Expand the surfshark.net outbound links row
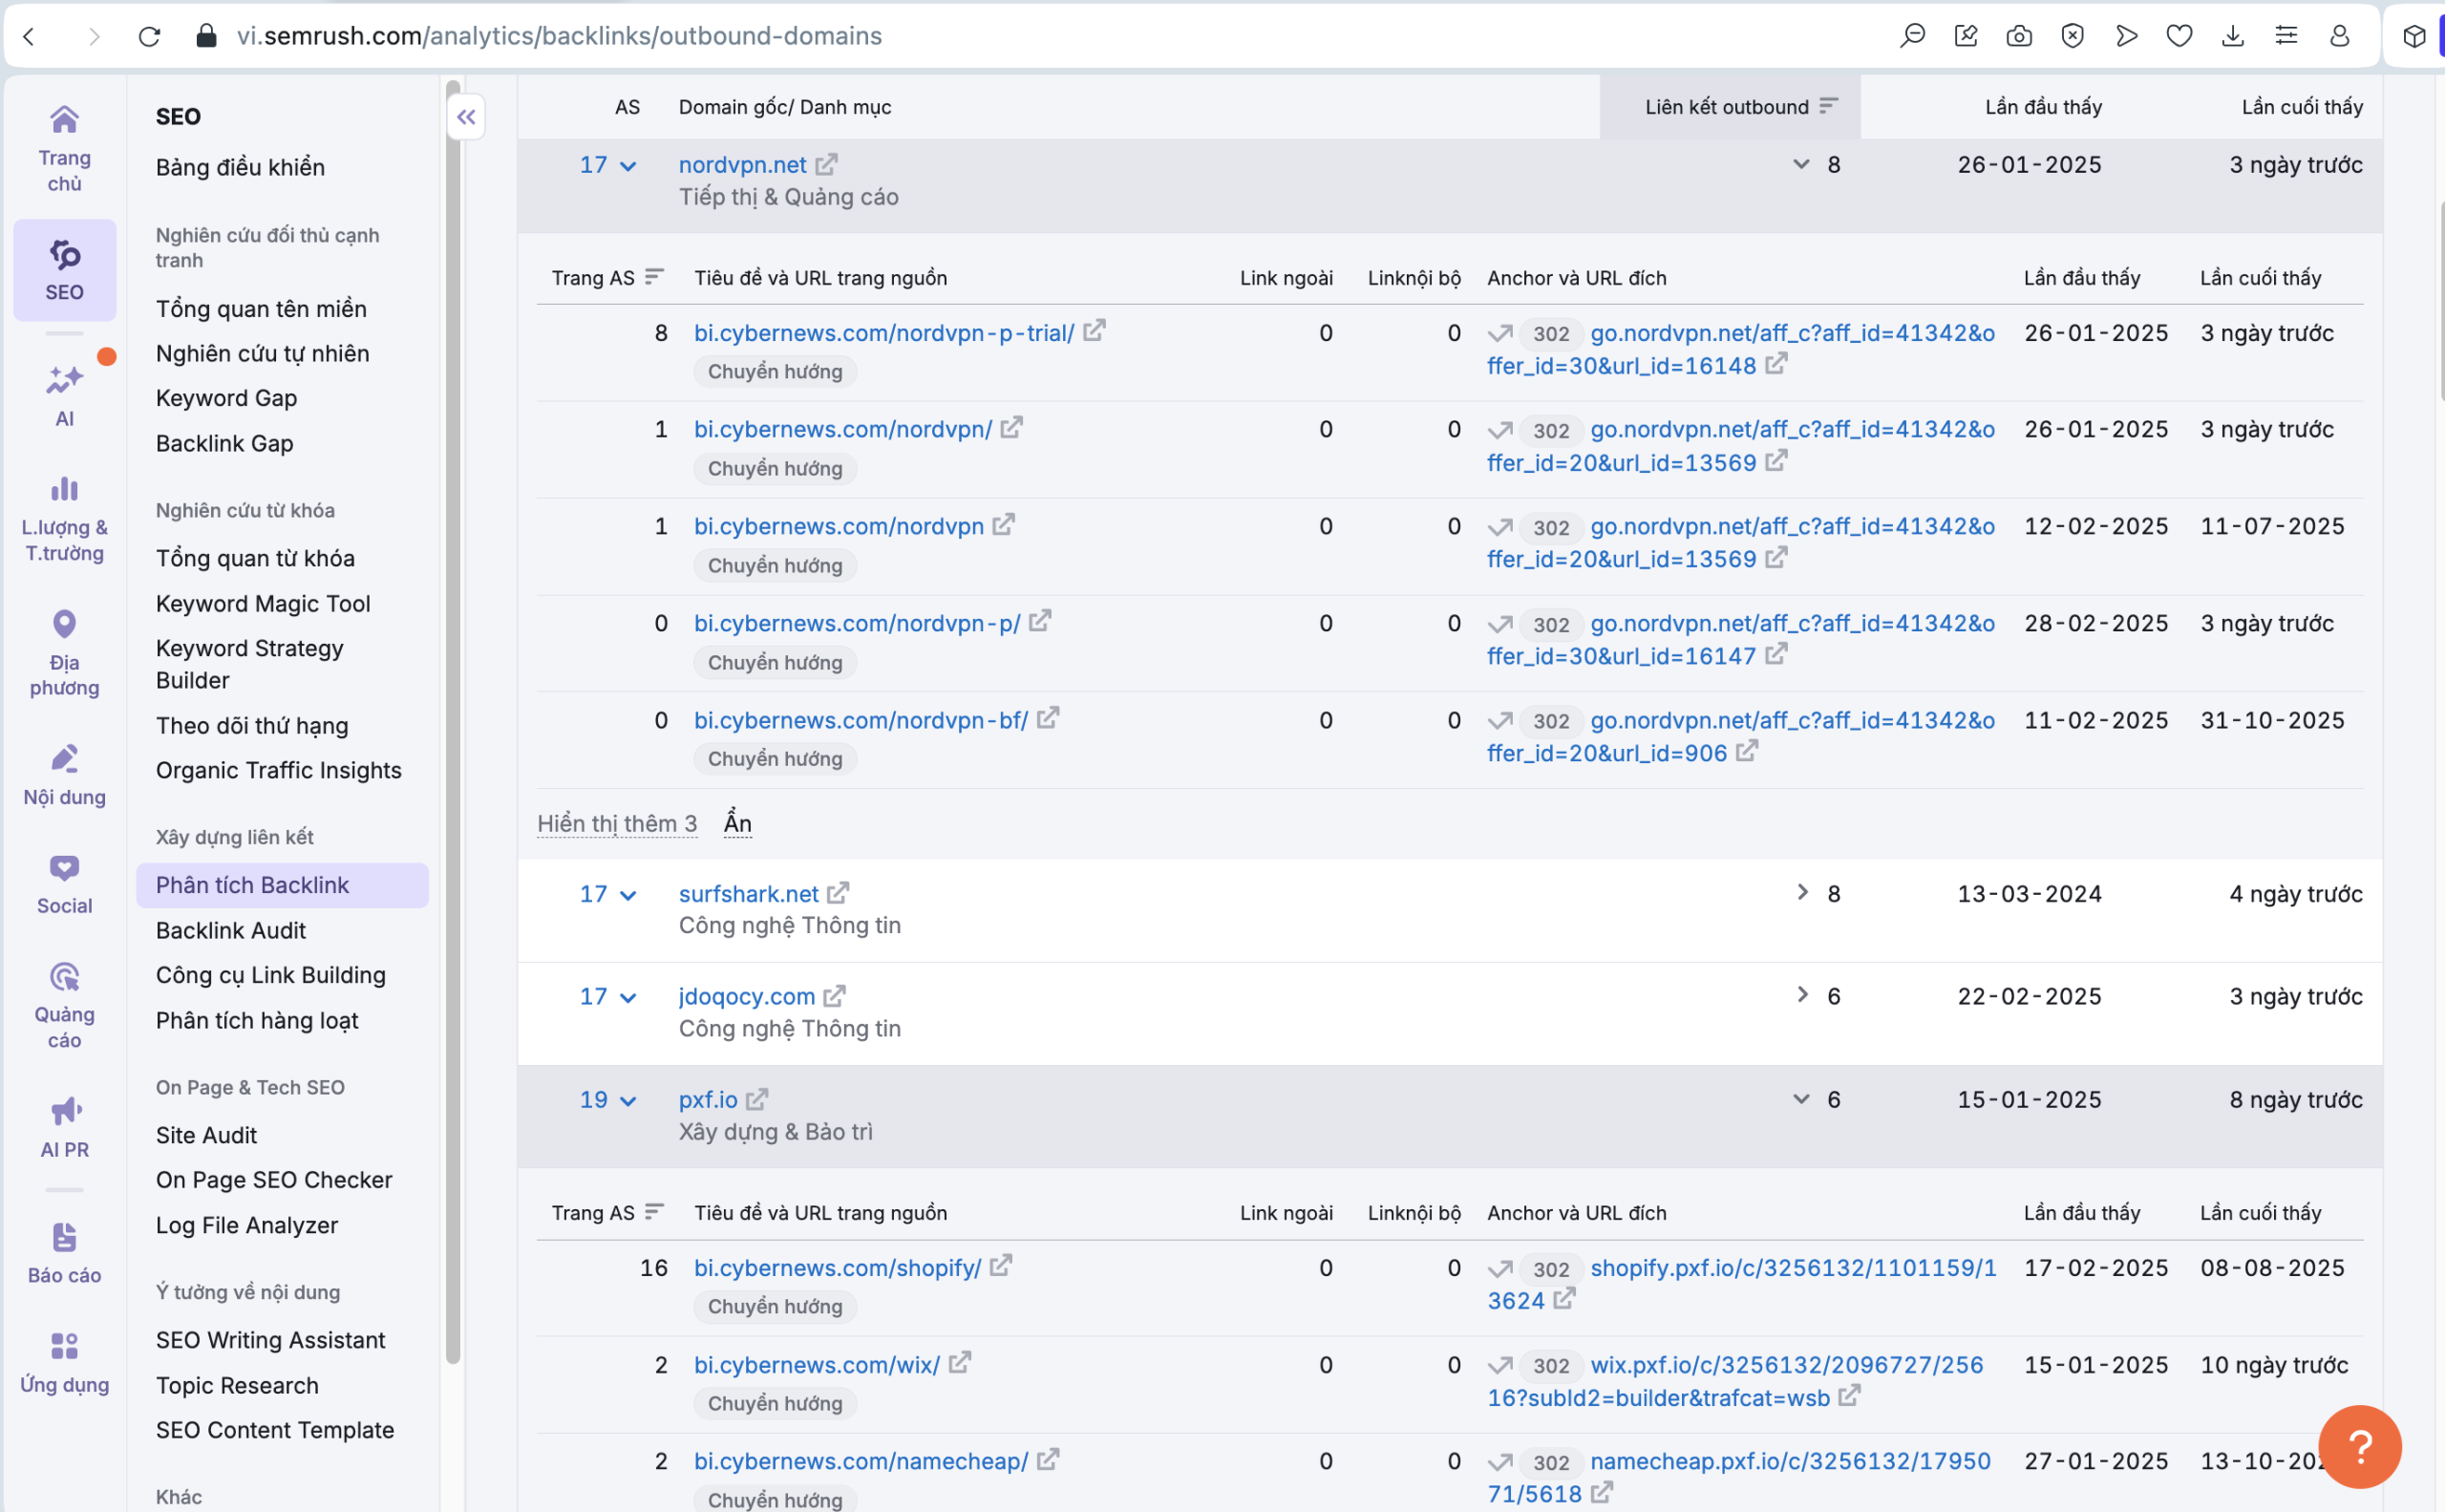Screen dimensions: 2445x1512 point(1801,892)
